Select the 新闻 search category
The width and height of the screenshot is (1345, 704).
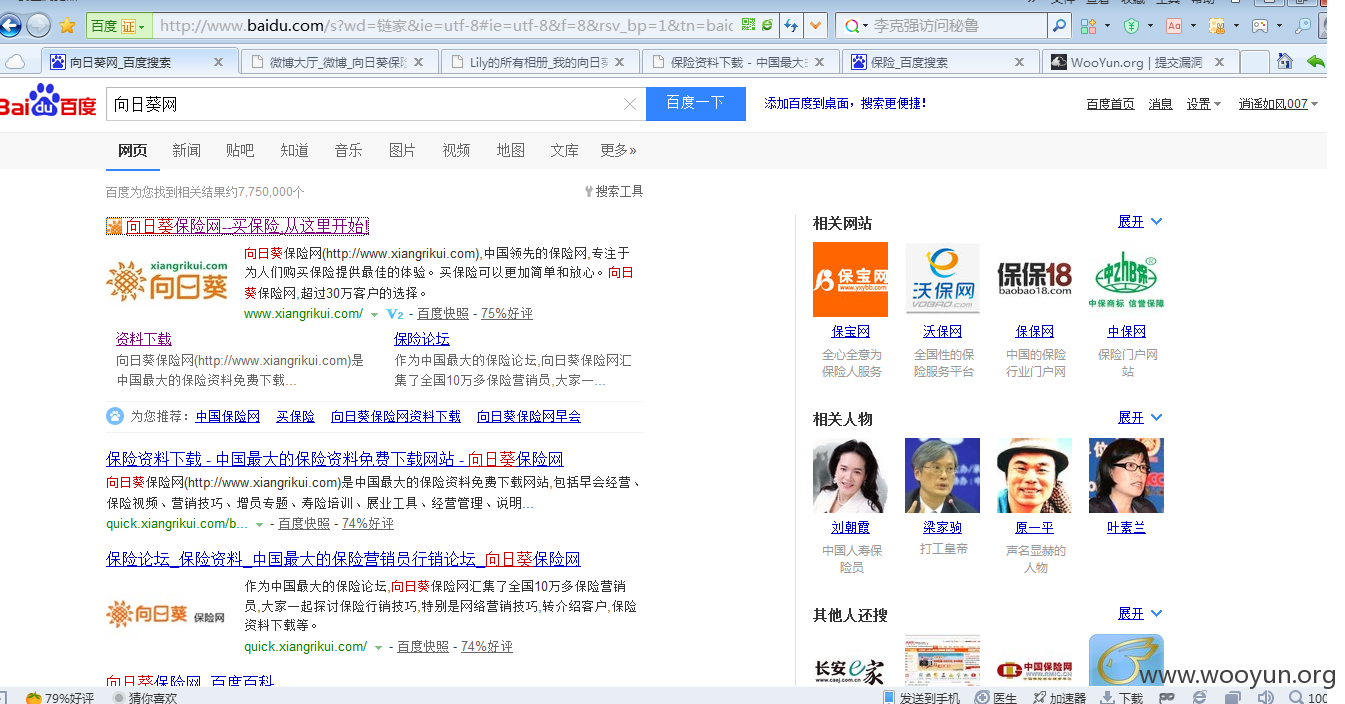click(186, 150)
